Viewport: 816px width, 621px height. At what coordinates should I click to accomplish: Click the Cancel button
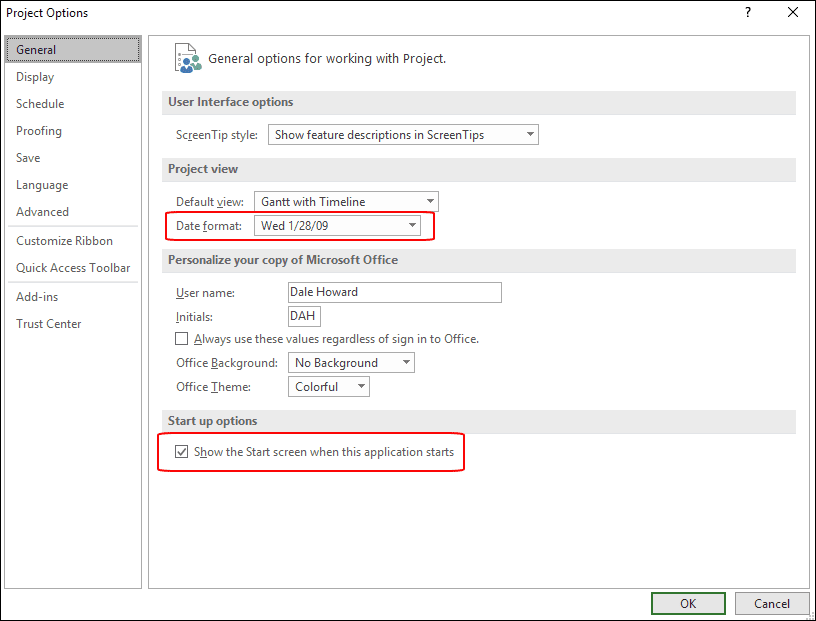(x=772, y=603)
